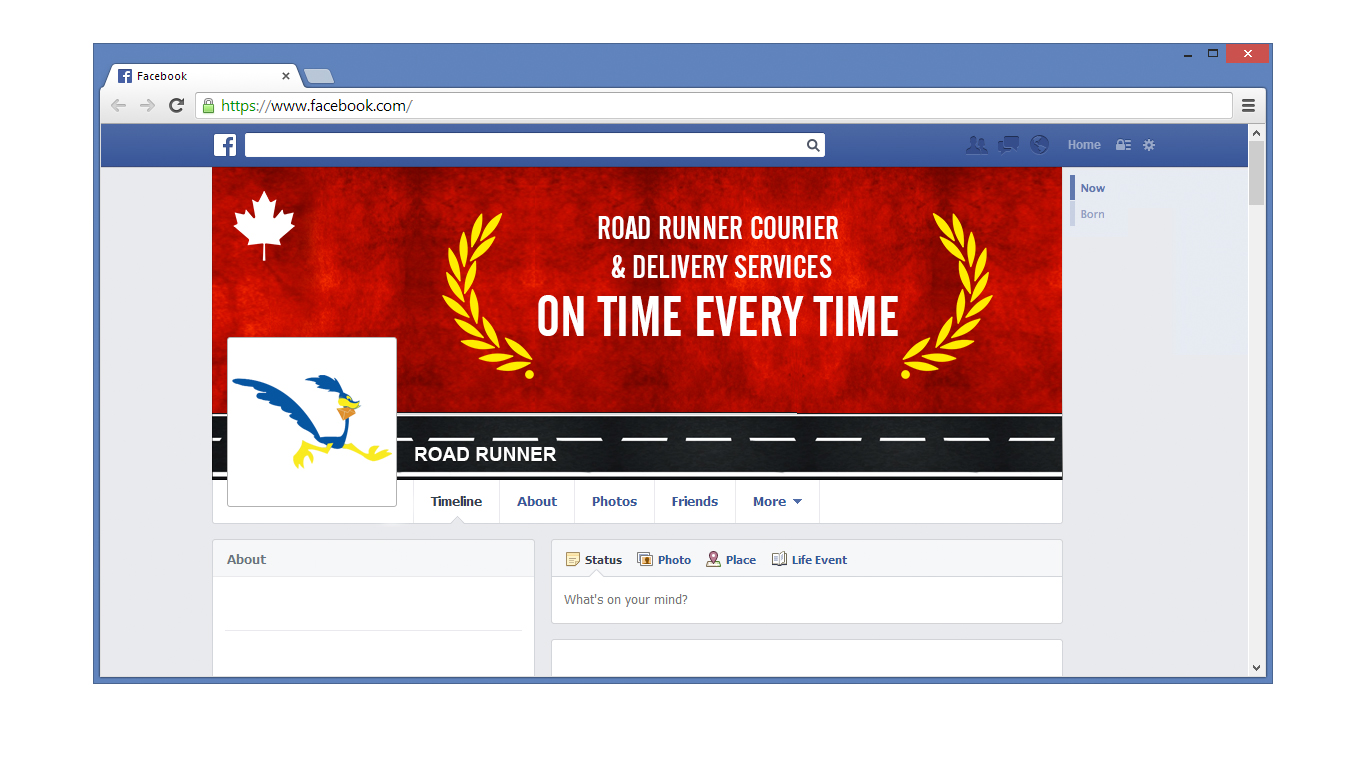Click the search magnifier icon
The image size is (1366, 768).
click(813, 145)
